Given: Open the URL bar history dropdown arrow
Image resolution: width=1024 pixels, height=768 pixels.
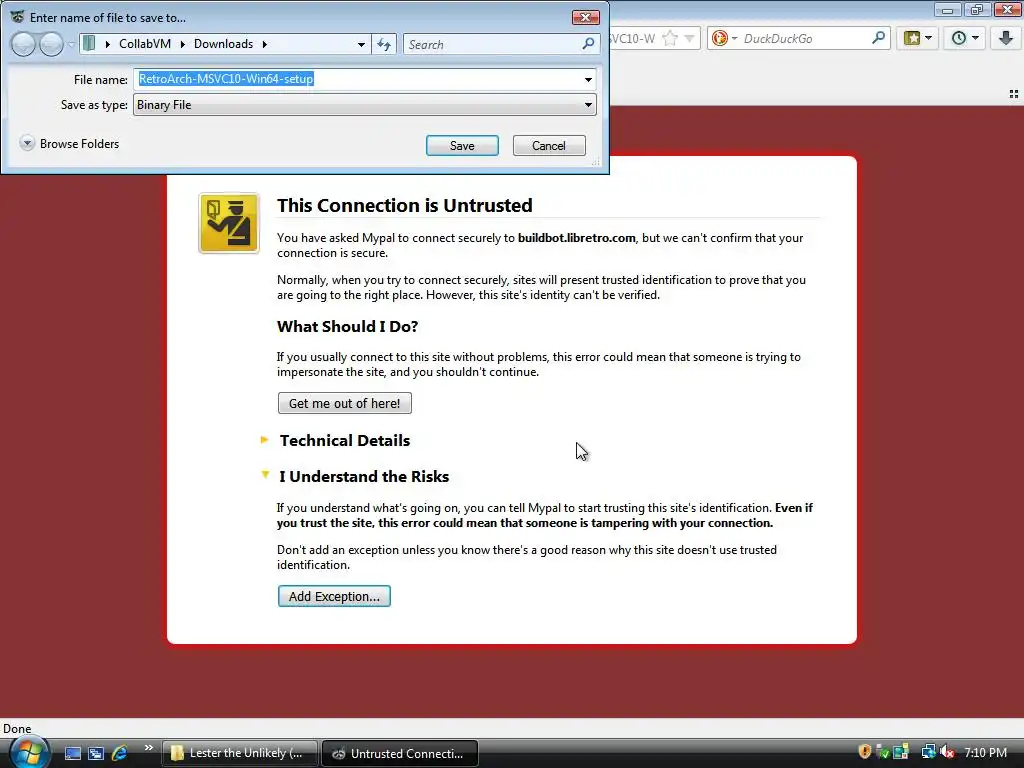Looking at the screenshot, I should point(689,39).
